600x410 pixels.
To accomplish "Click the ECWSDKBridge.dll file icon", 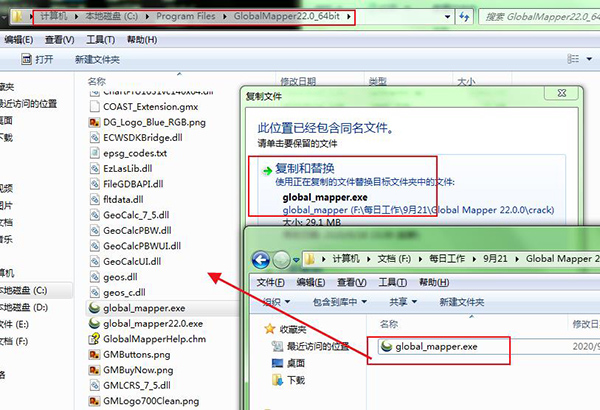I will (94, 137).
